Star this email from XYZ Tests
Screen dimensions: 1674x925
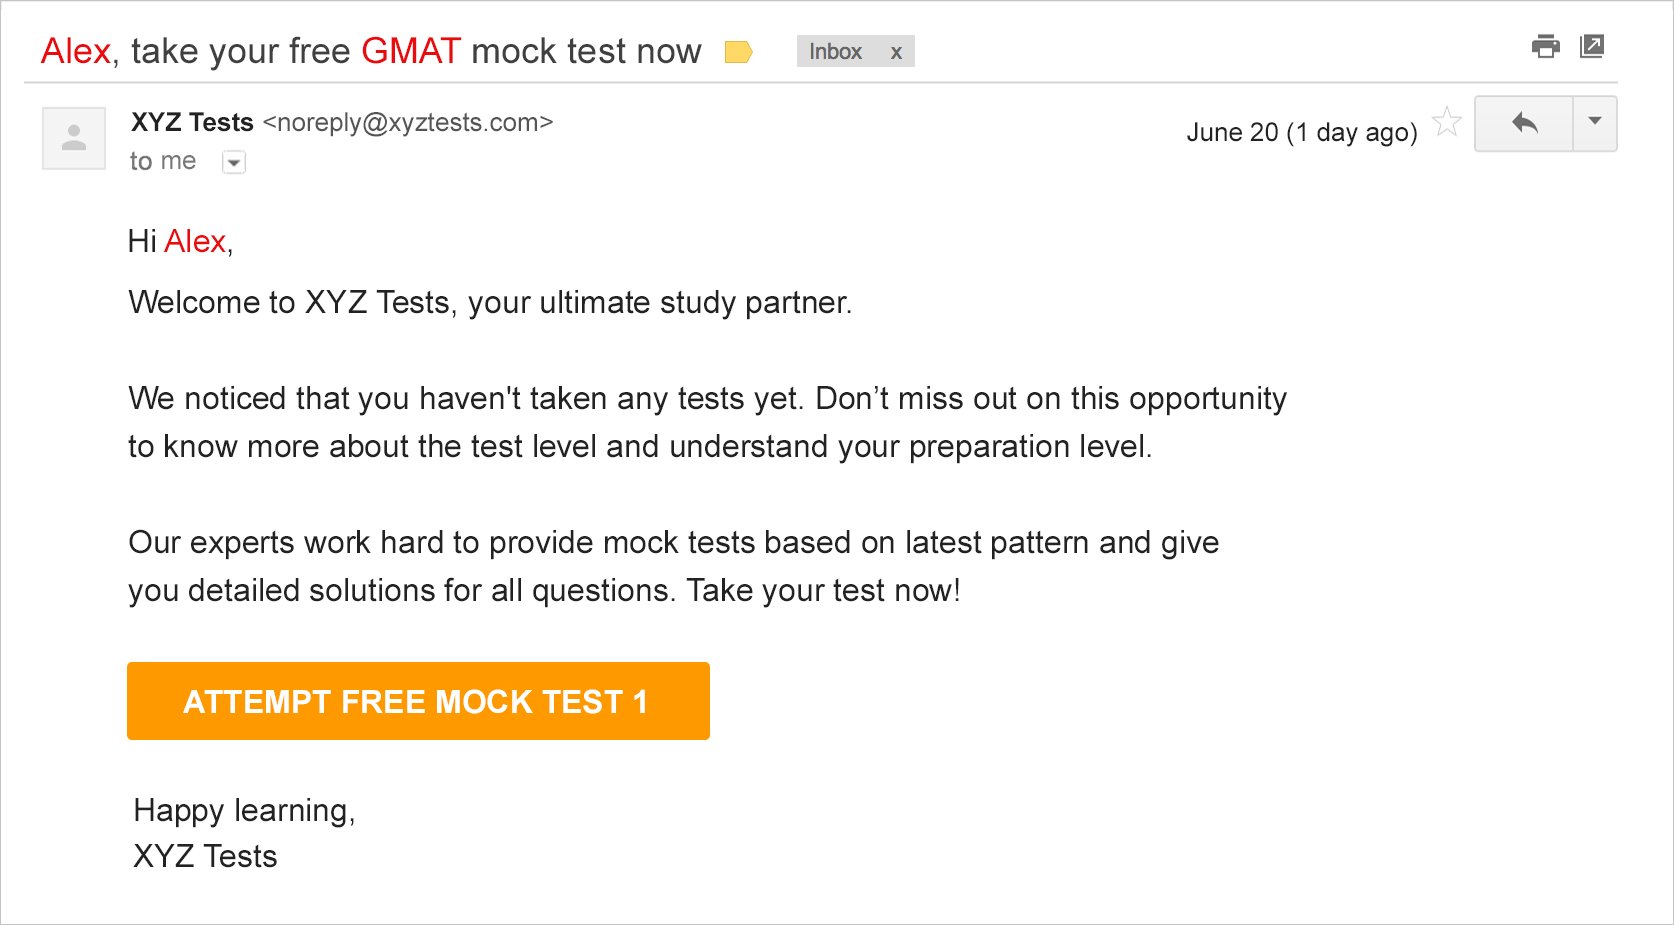[x=1447, y=122]
